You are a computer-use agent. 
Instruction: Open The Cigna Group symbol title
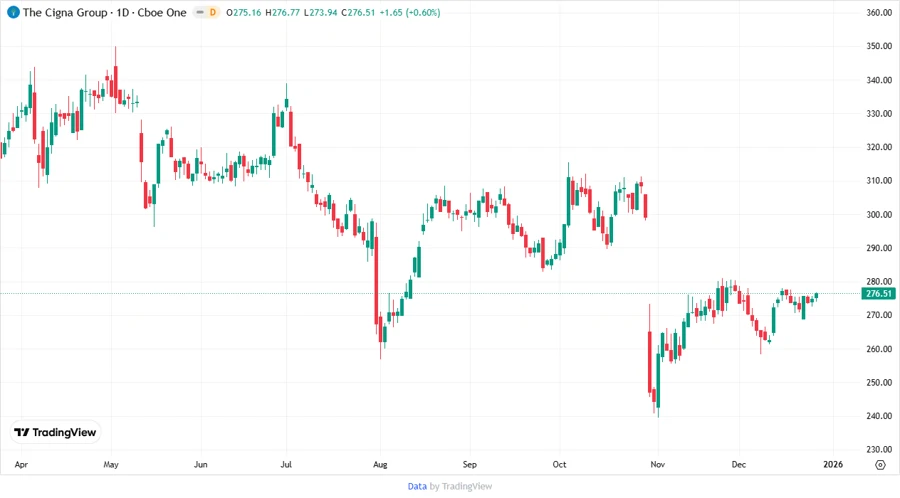65,12
